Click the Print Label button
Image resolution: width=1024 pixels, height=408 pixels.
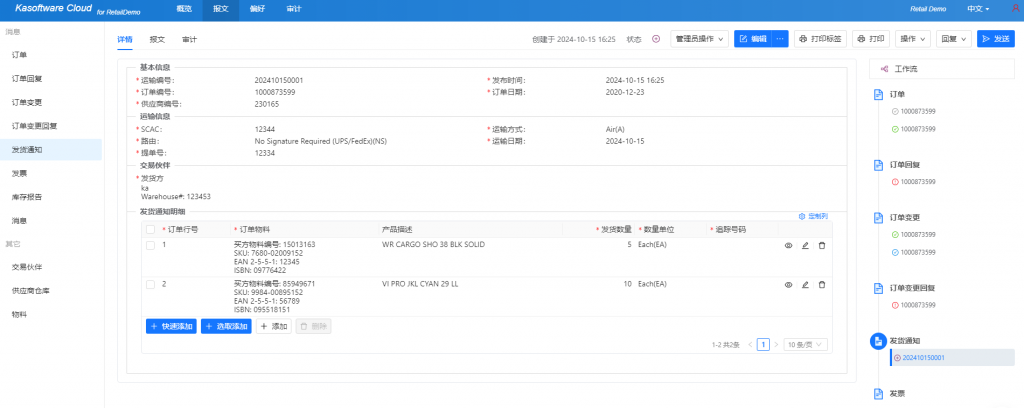[820, 39]
